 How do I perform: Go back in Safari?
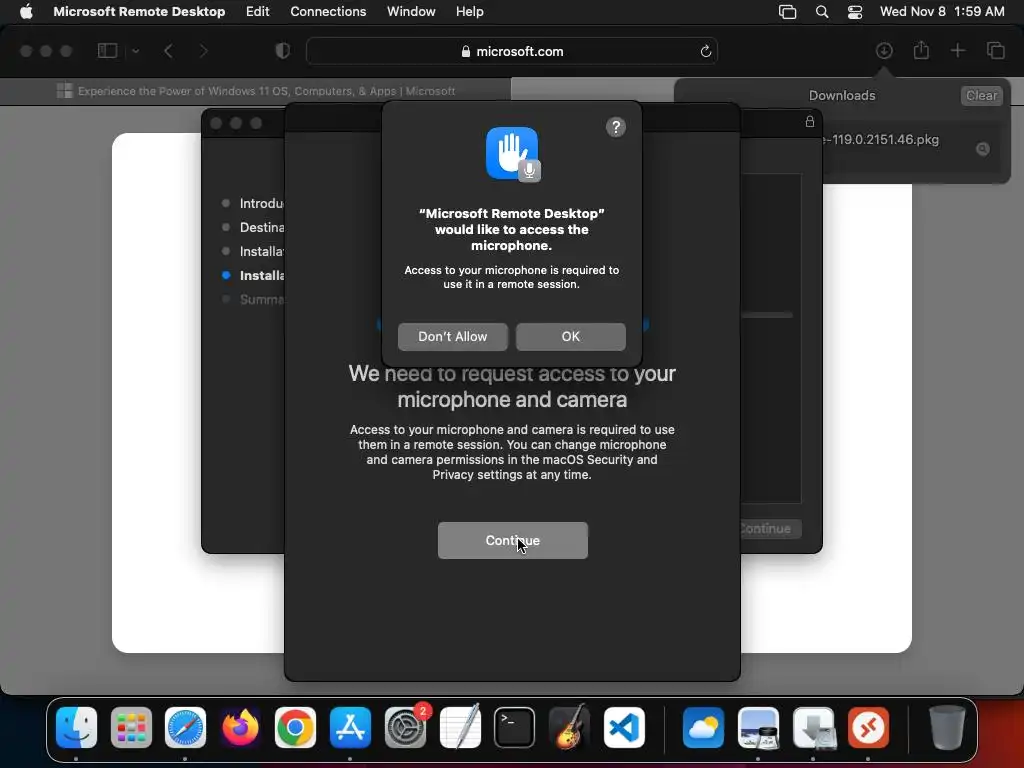168,51
